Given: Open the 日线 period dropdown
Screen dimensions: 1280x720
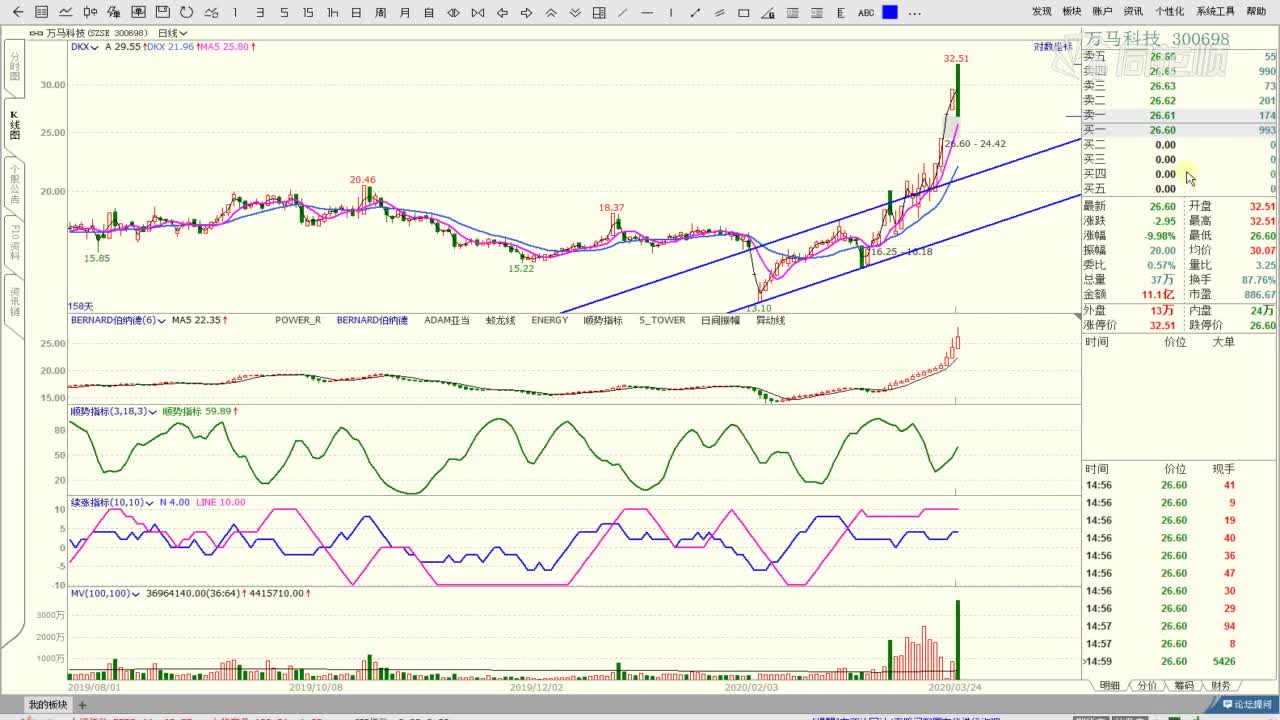Looking at the screenshot, I should coord(173,33).
